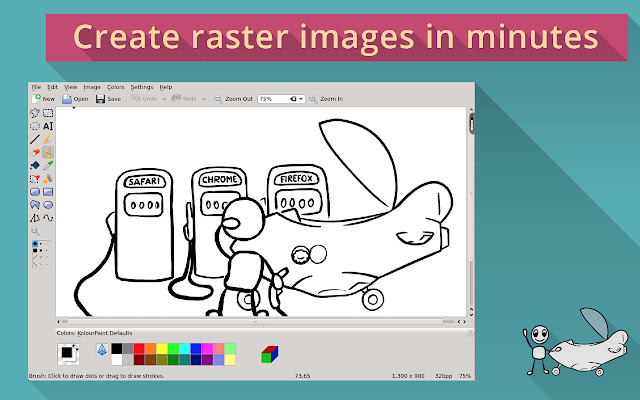The width and height of the screenshot is (640, 400).
Task: Select the Text tool
Action: coord(48,126)
